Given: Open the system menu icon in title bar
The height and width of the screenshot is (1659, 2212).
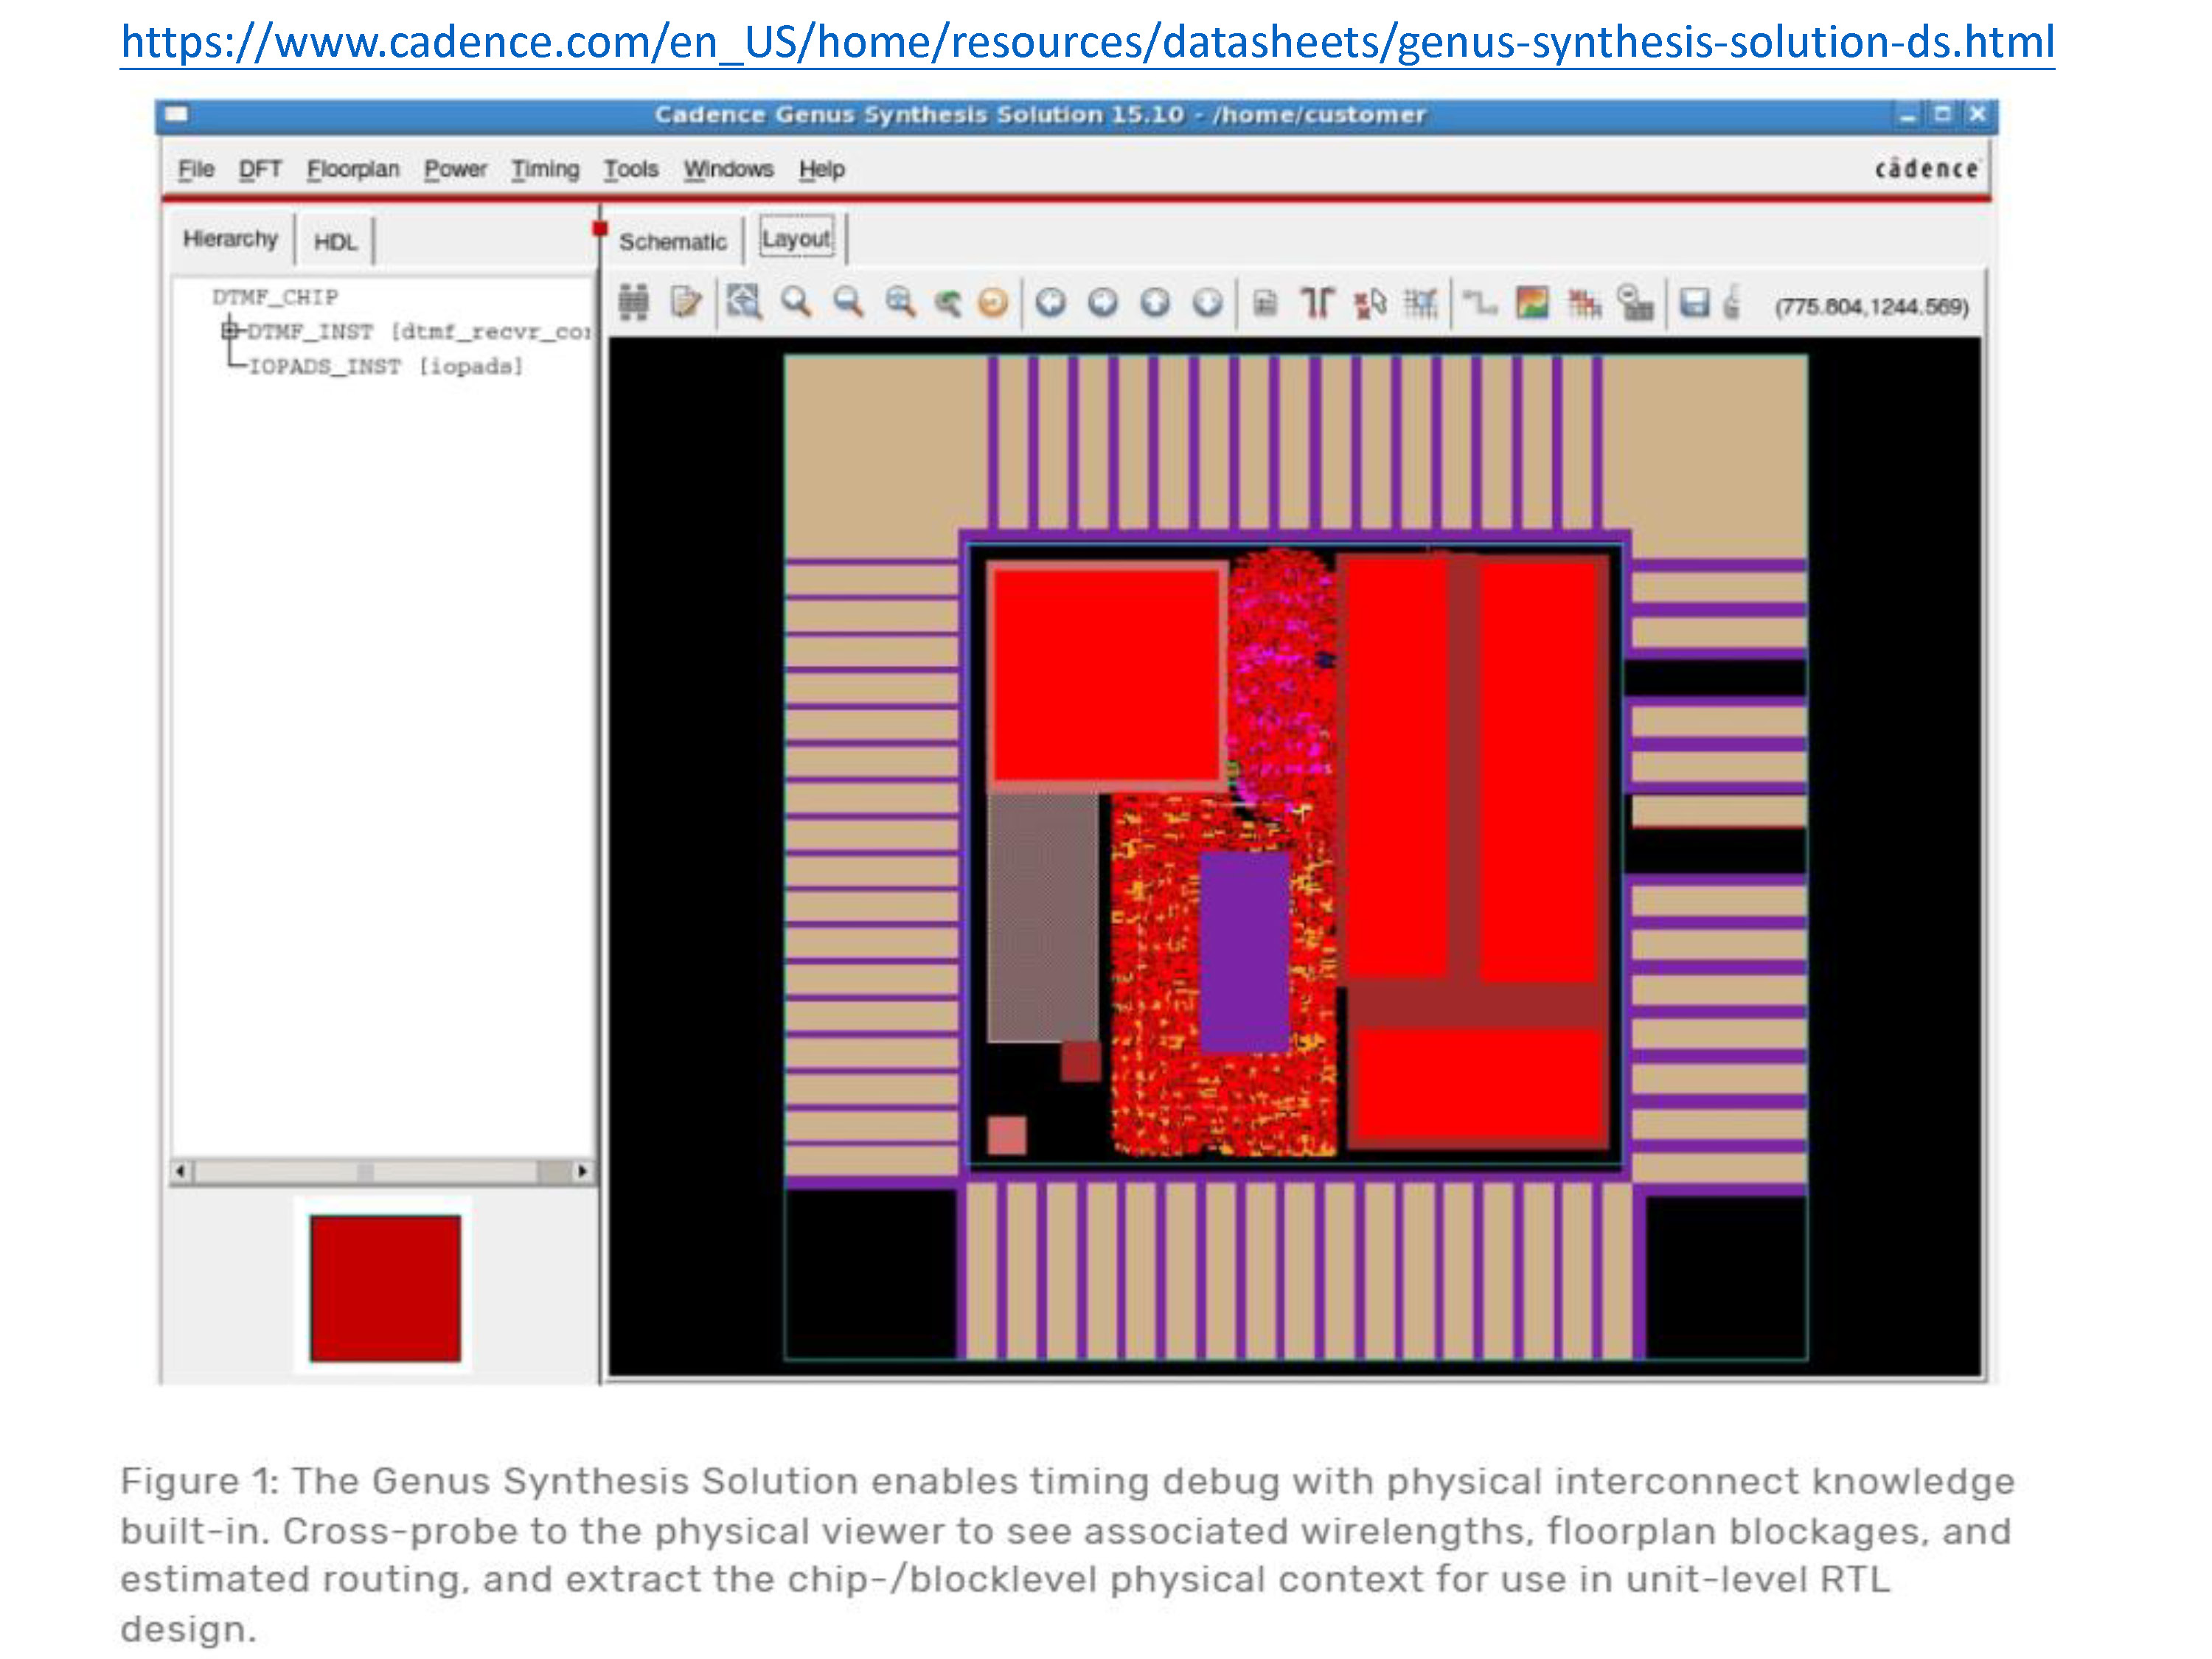Looking at the screenshot, I should [176, 114].
